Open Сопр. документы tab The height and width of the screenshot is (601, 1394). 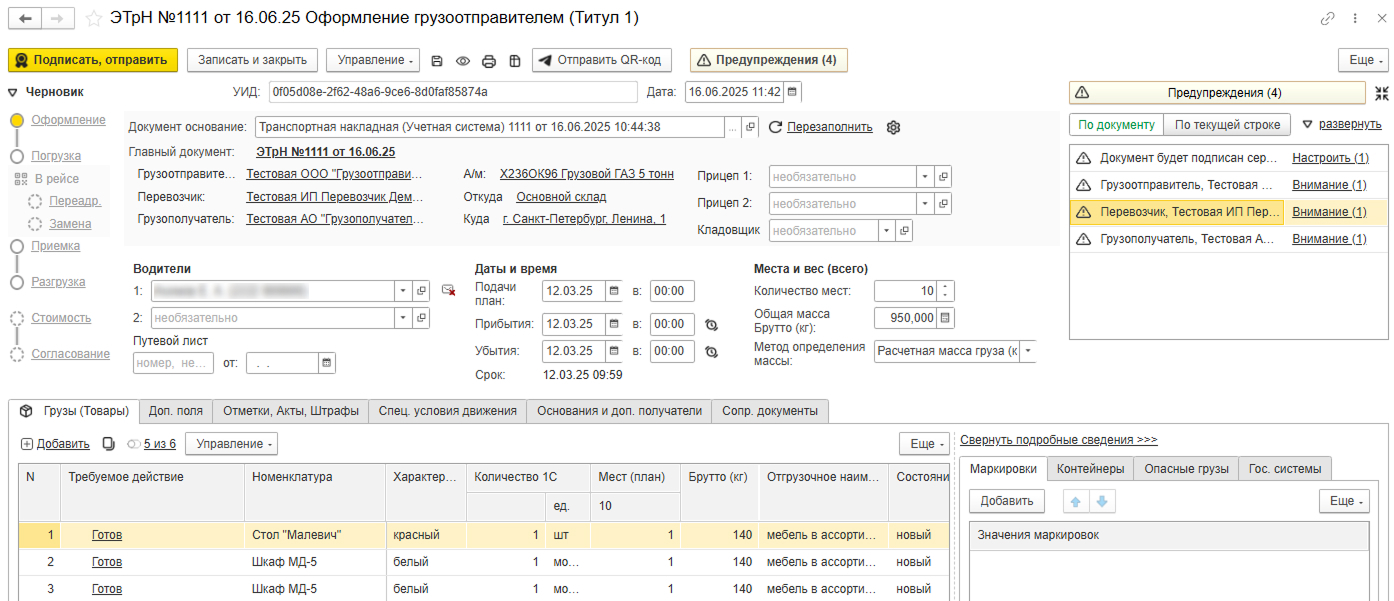(x=770, y=411)
